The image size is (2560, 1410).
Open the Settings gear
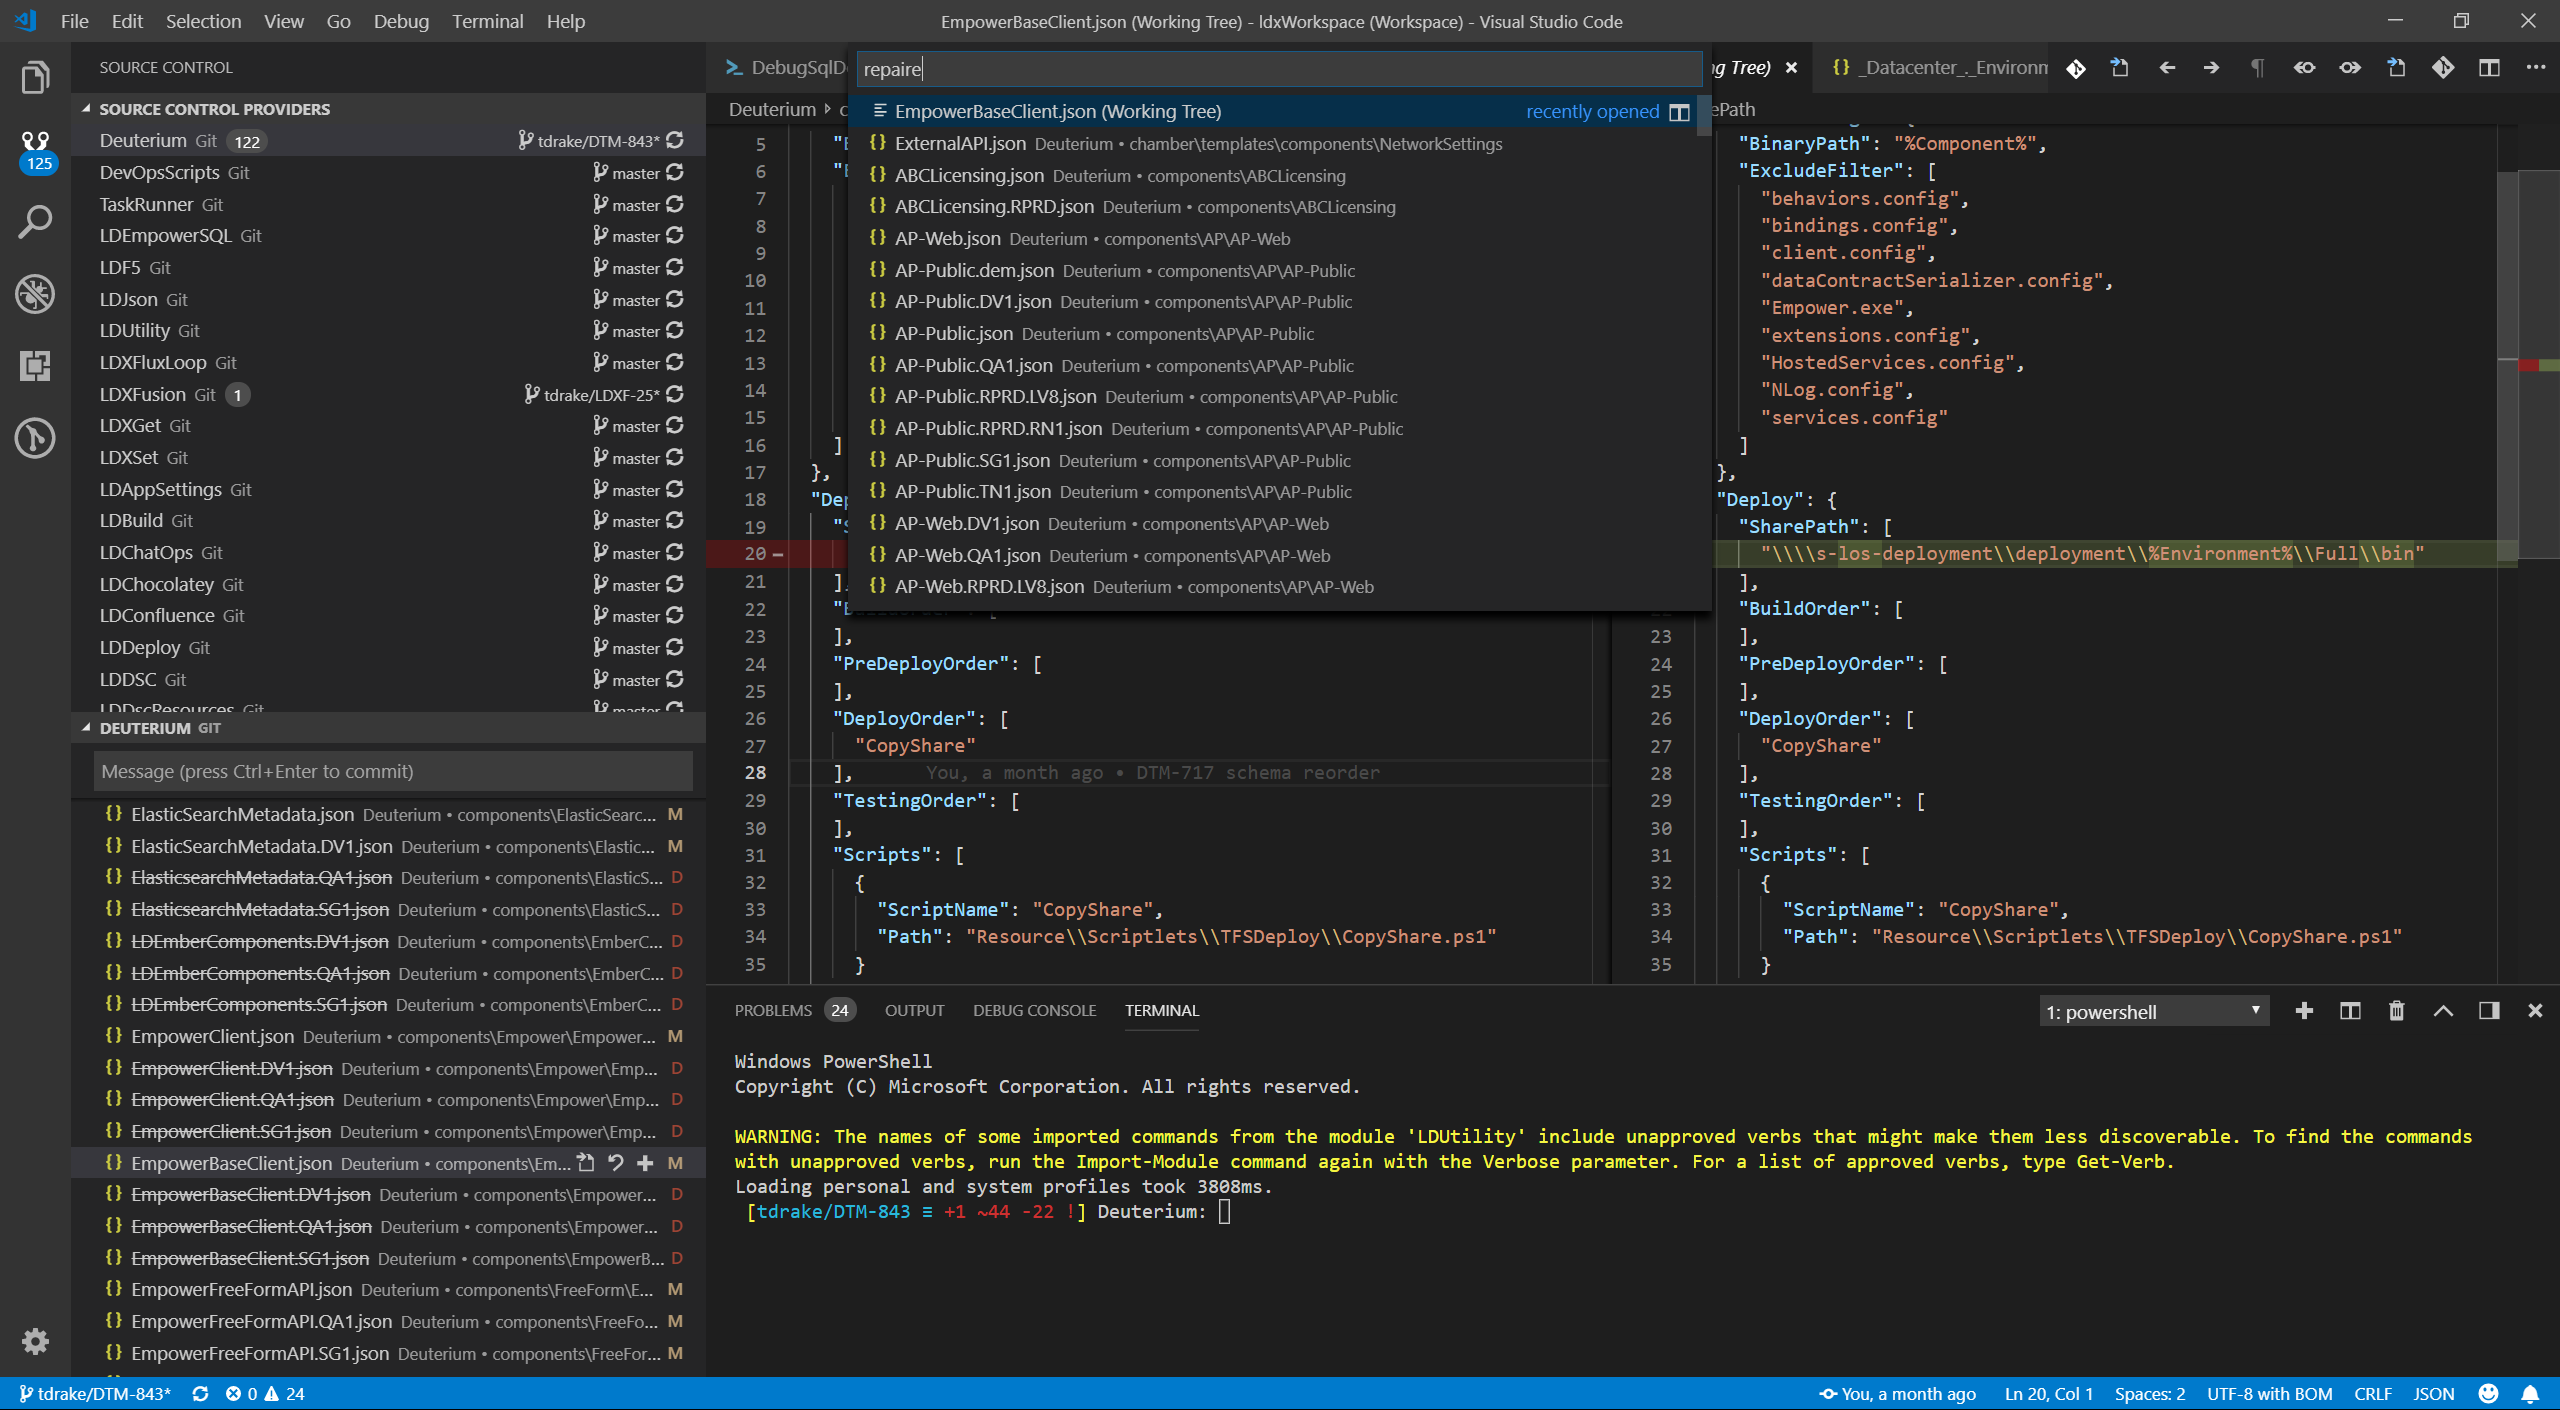point(35,1341)
